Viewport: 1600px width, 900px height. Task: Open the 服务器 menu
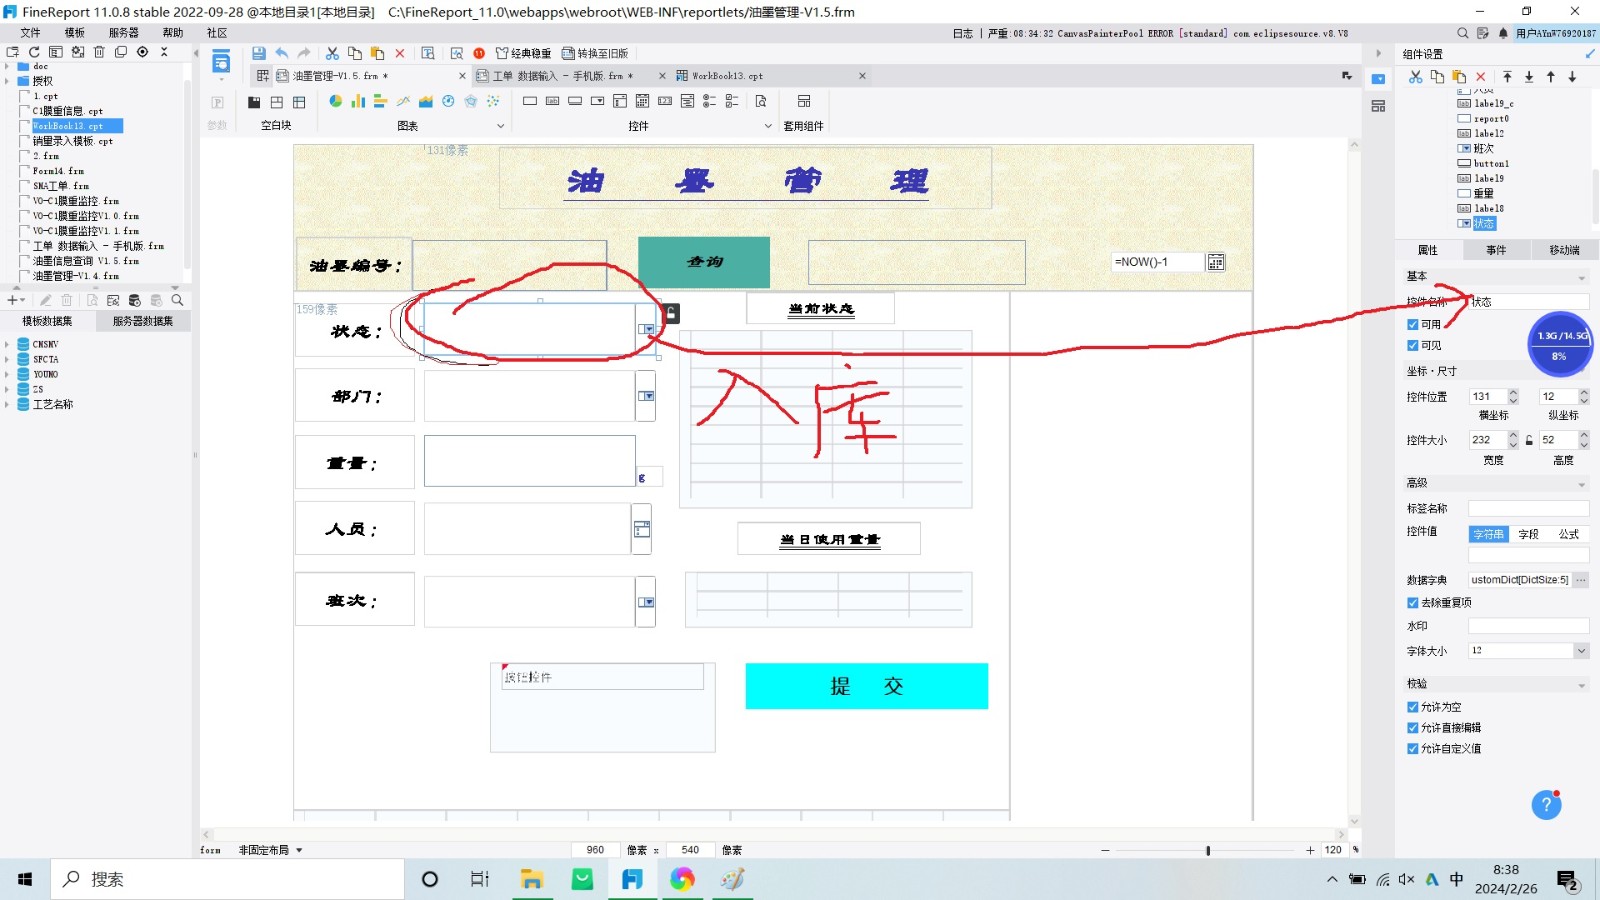coord(124,33)
